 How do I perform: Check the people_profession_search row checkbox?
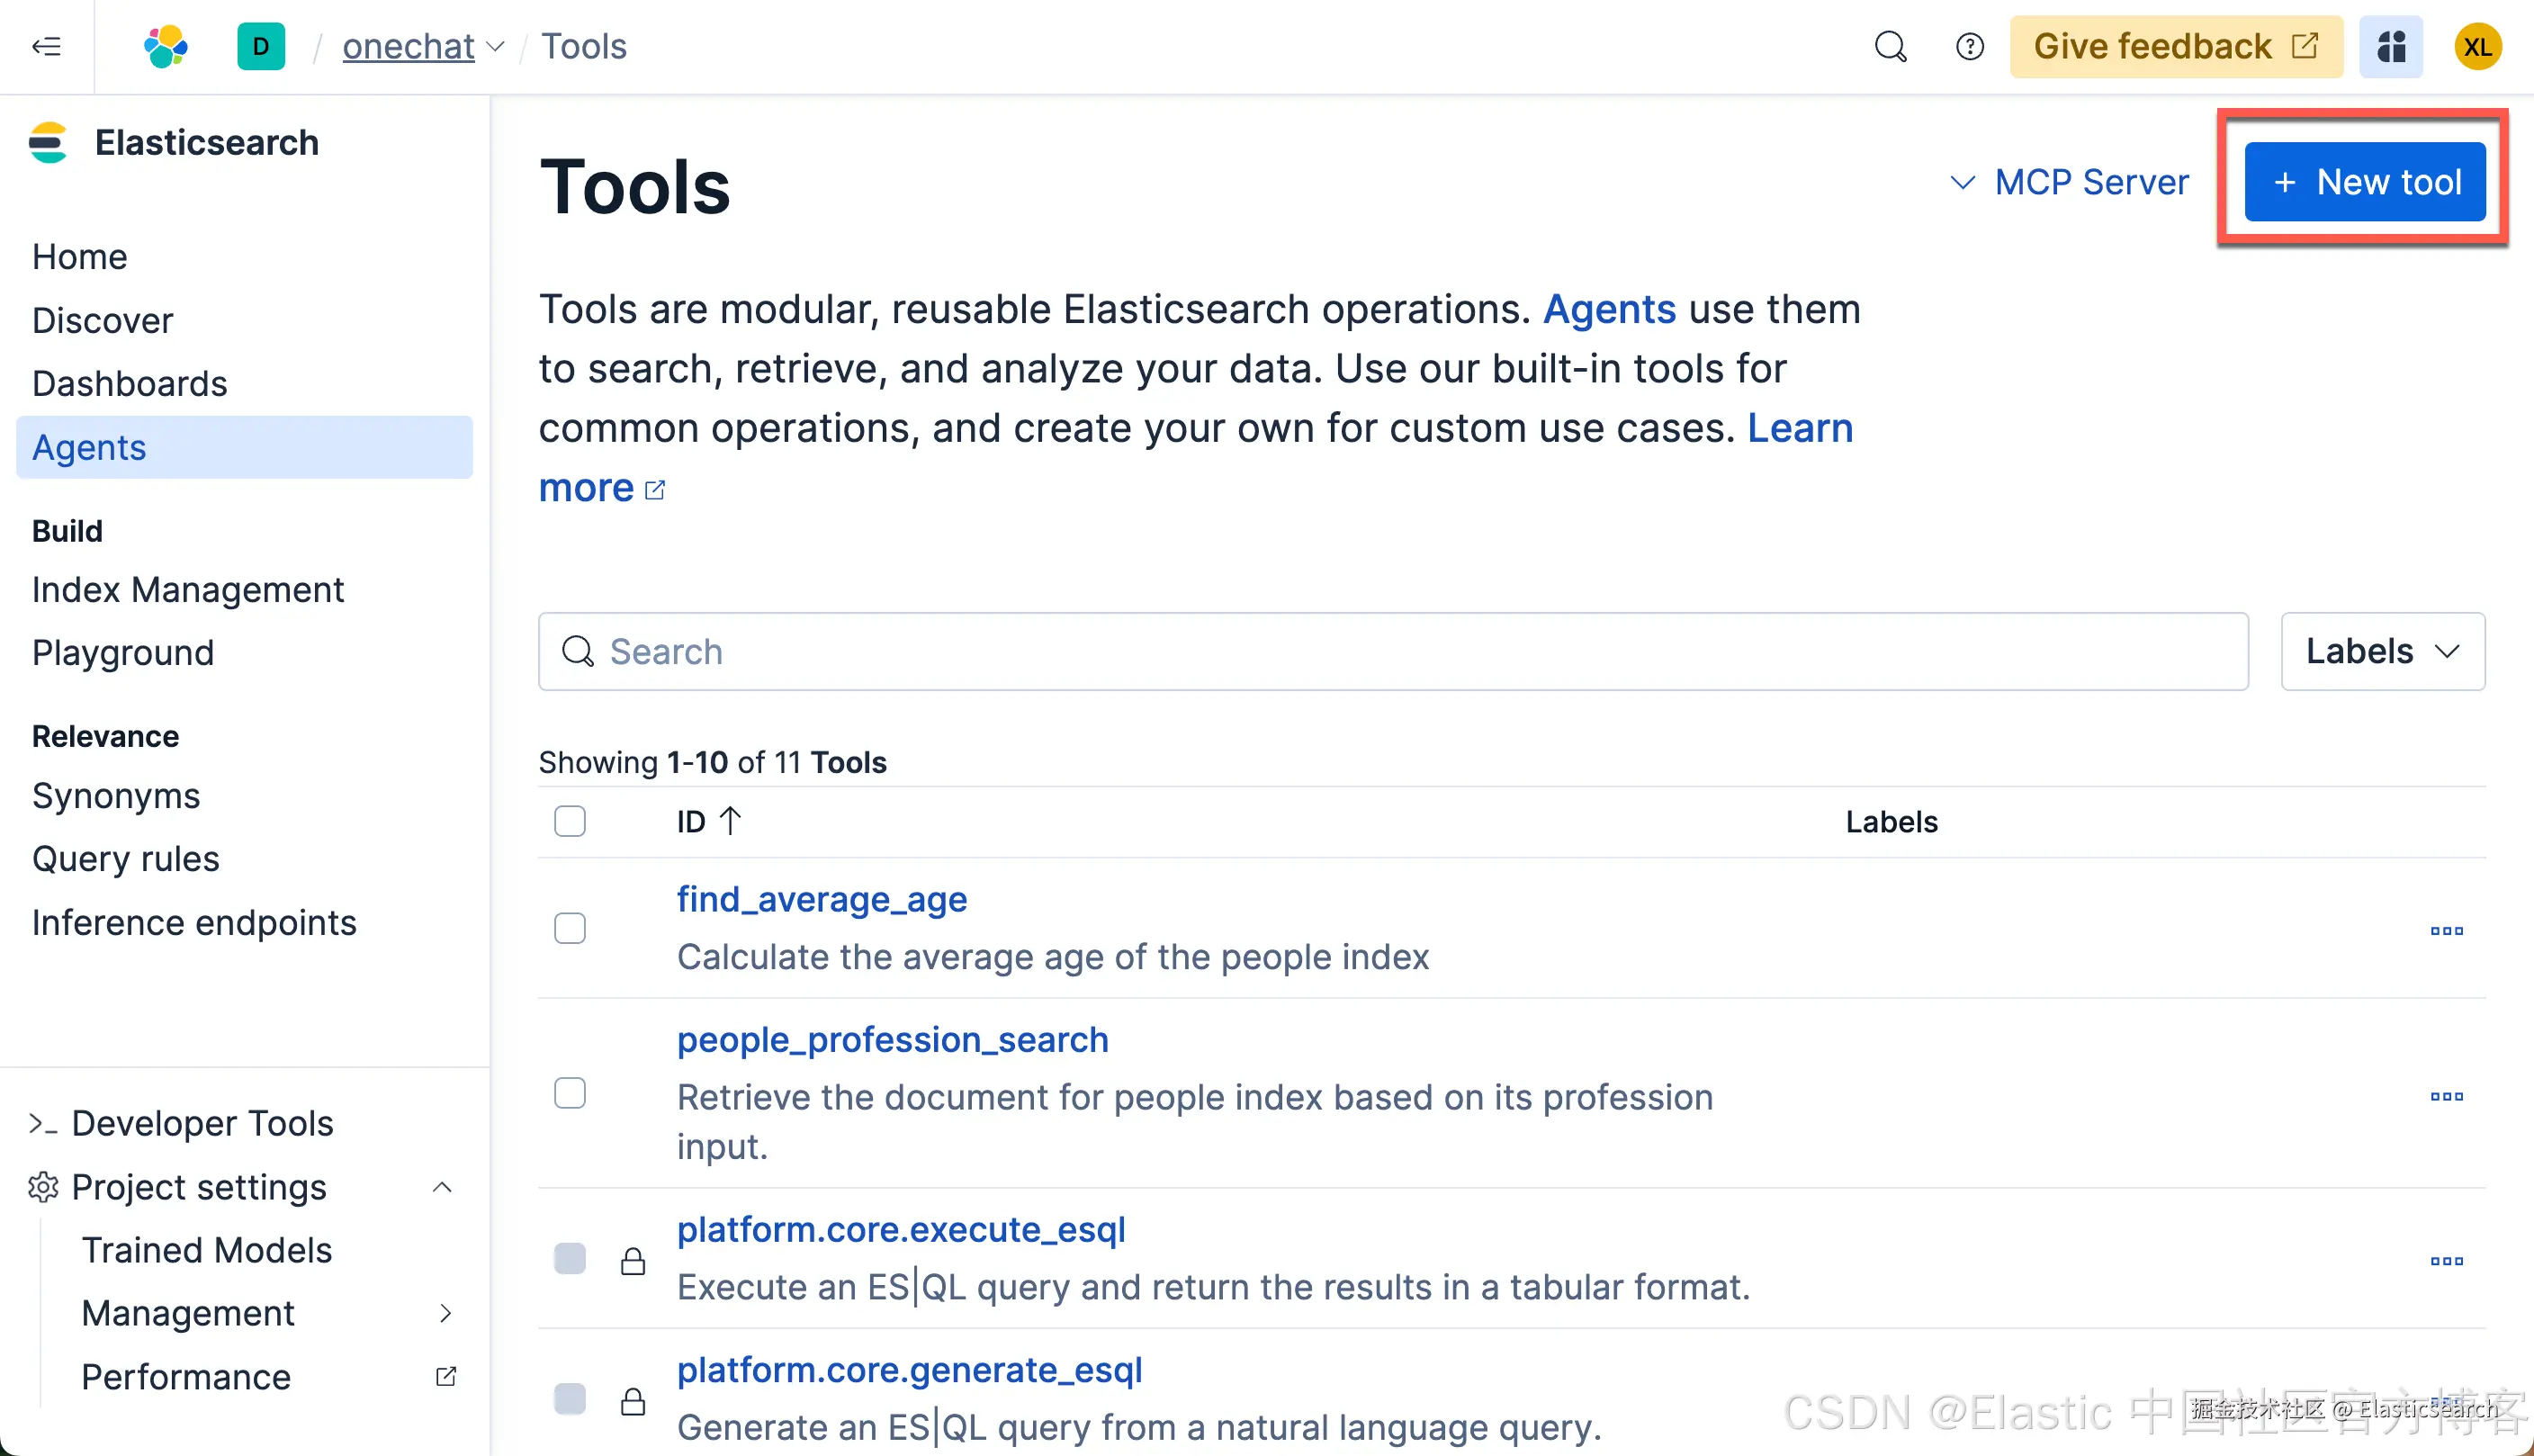(570, 1093)
